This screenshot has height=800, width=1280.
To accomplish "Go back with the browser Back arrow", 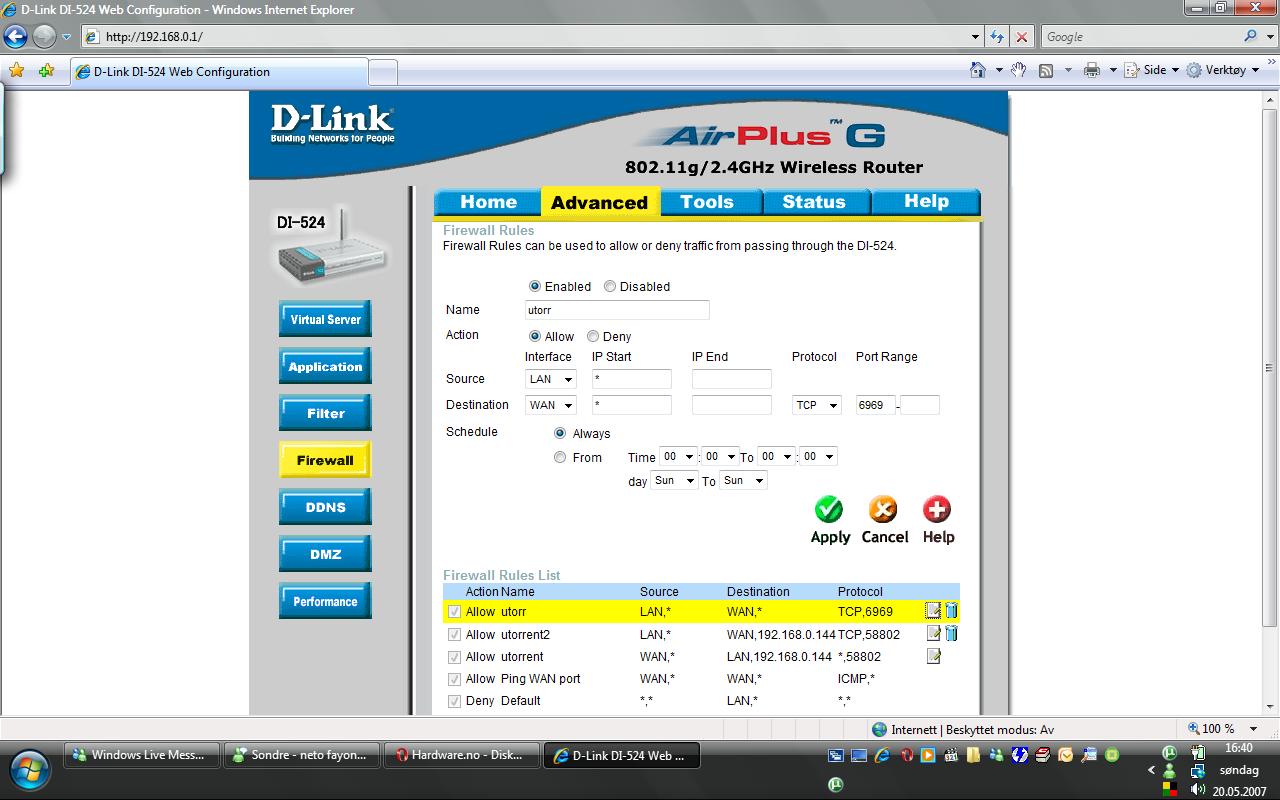I will tap(15, 37).
